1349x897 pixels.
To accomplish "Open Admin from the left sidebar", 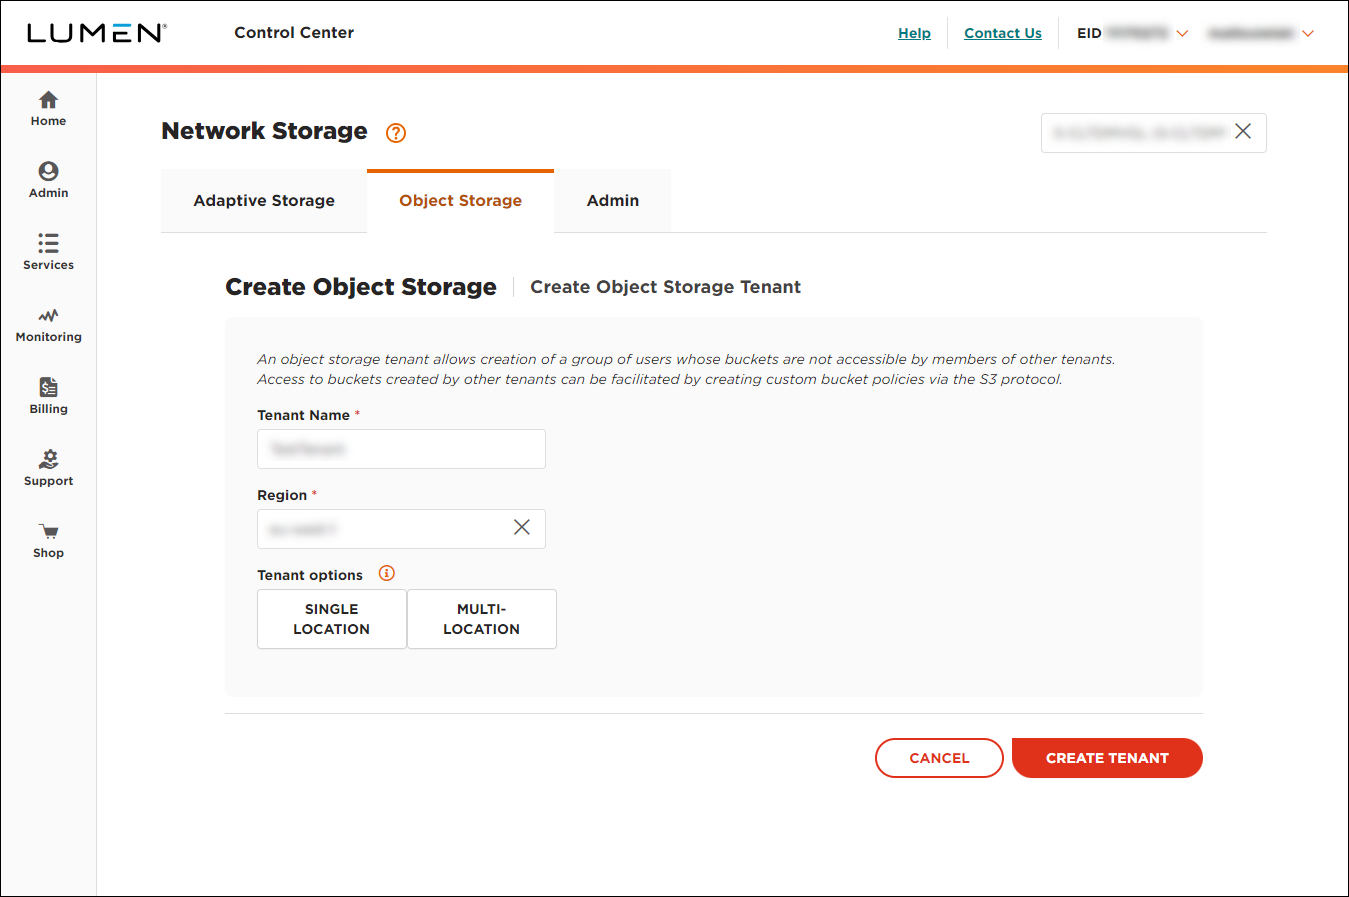I will point(48,180).
